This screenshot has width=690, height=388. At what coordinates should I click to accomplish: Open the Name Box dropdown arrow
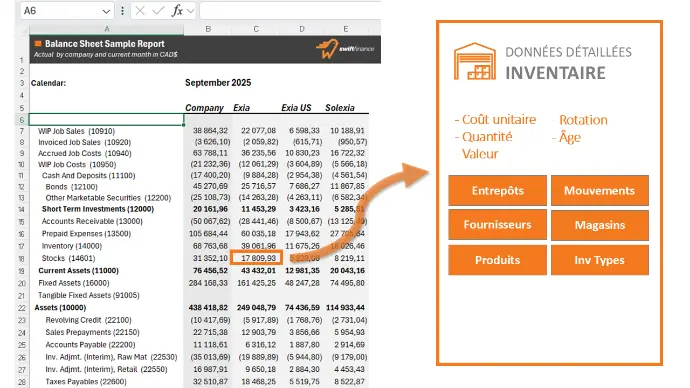click(106, 11)
